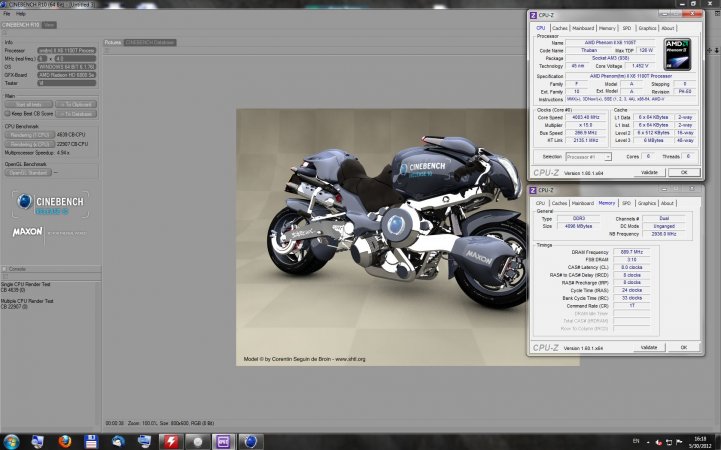Screen dimensions: 721x450
Task: Open the About tab in the top CPU-Z window
Action: coord(668,28)
